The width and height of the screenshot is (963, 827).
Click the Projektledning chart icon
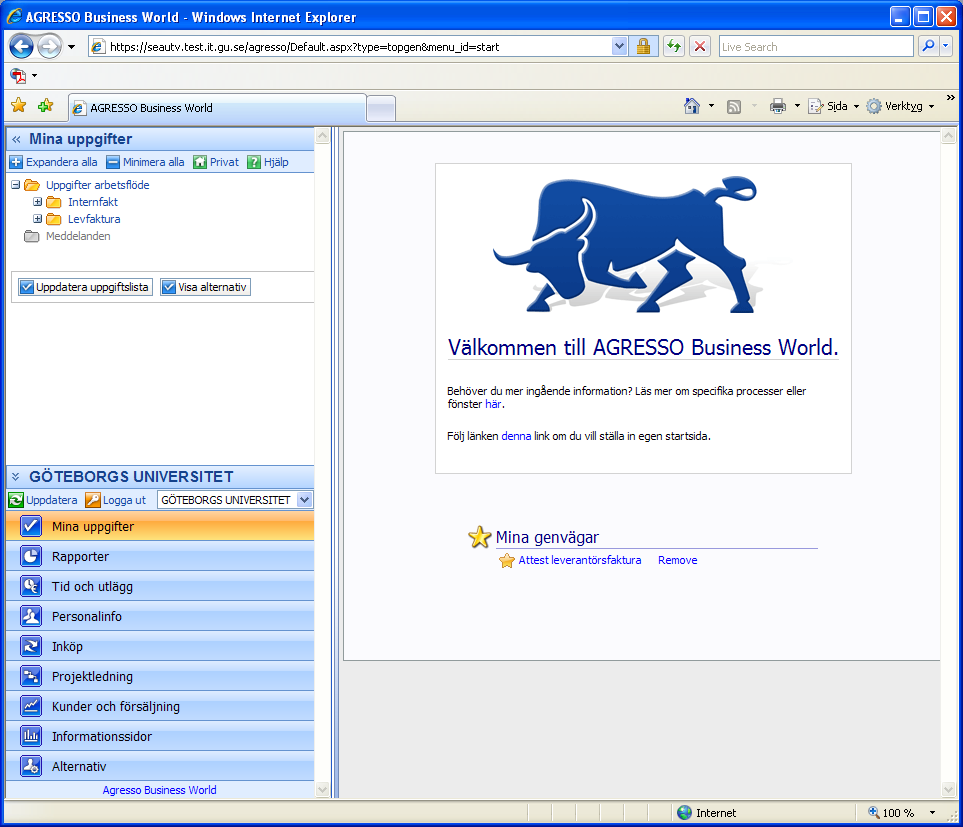pos(31,677)
